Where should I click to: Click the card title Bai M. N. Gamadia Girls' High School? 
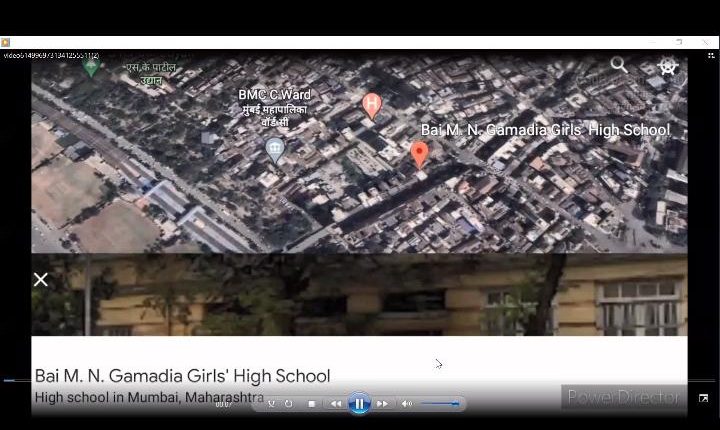click(182, 376)
